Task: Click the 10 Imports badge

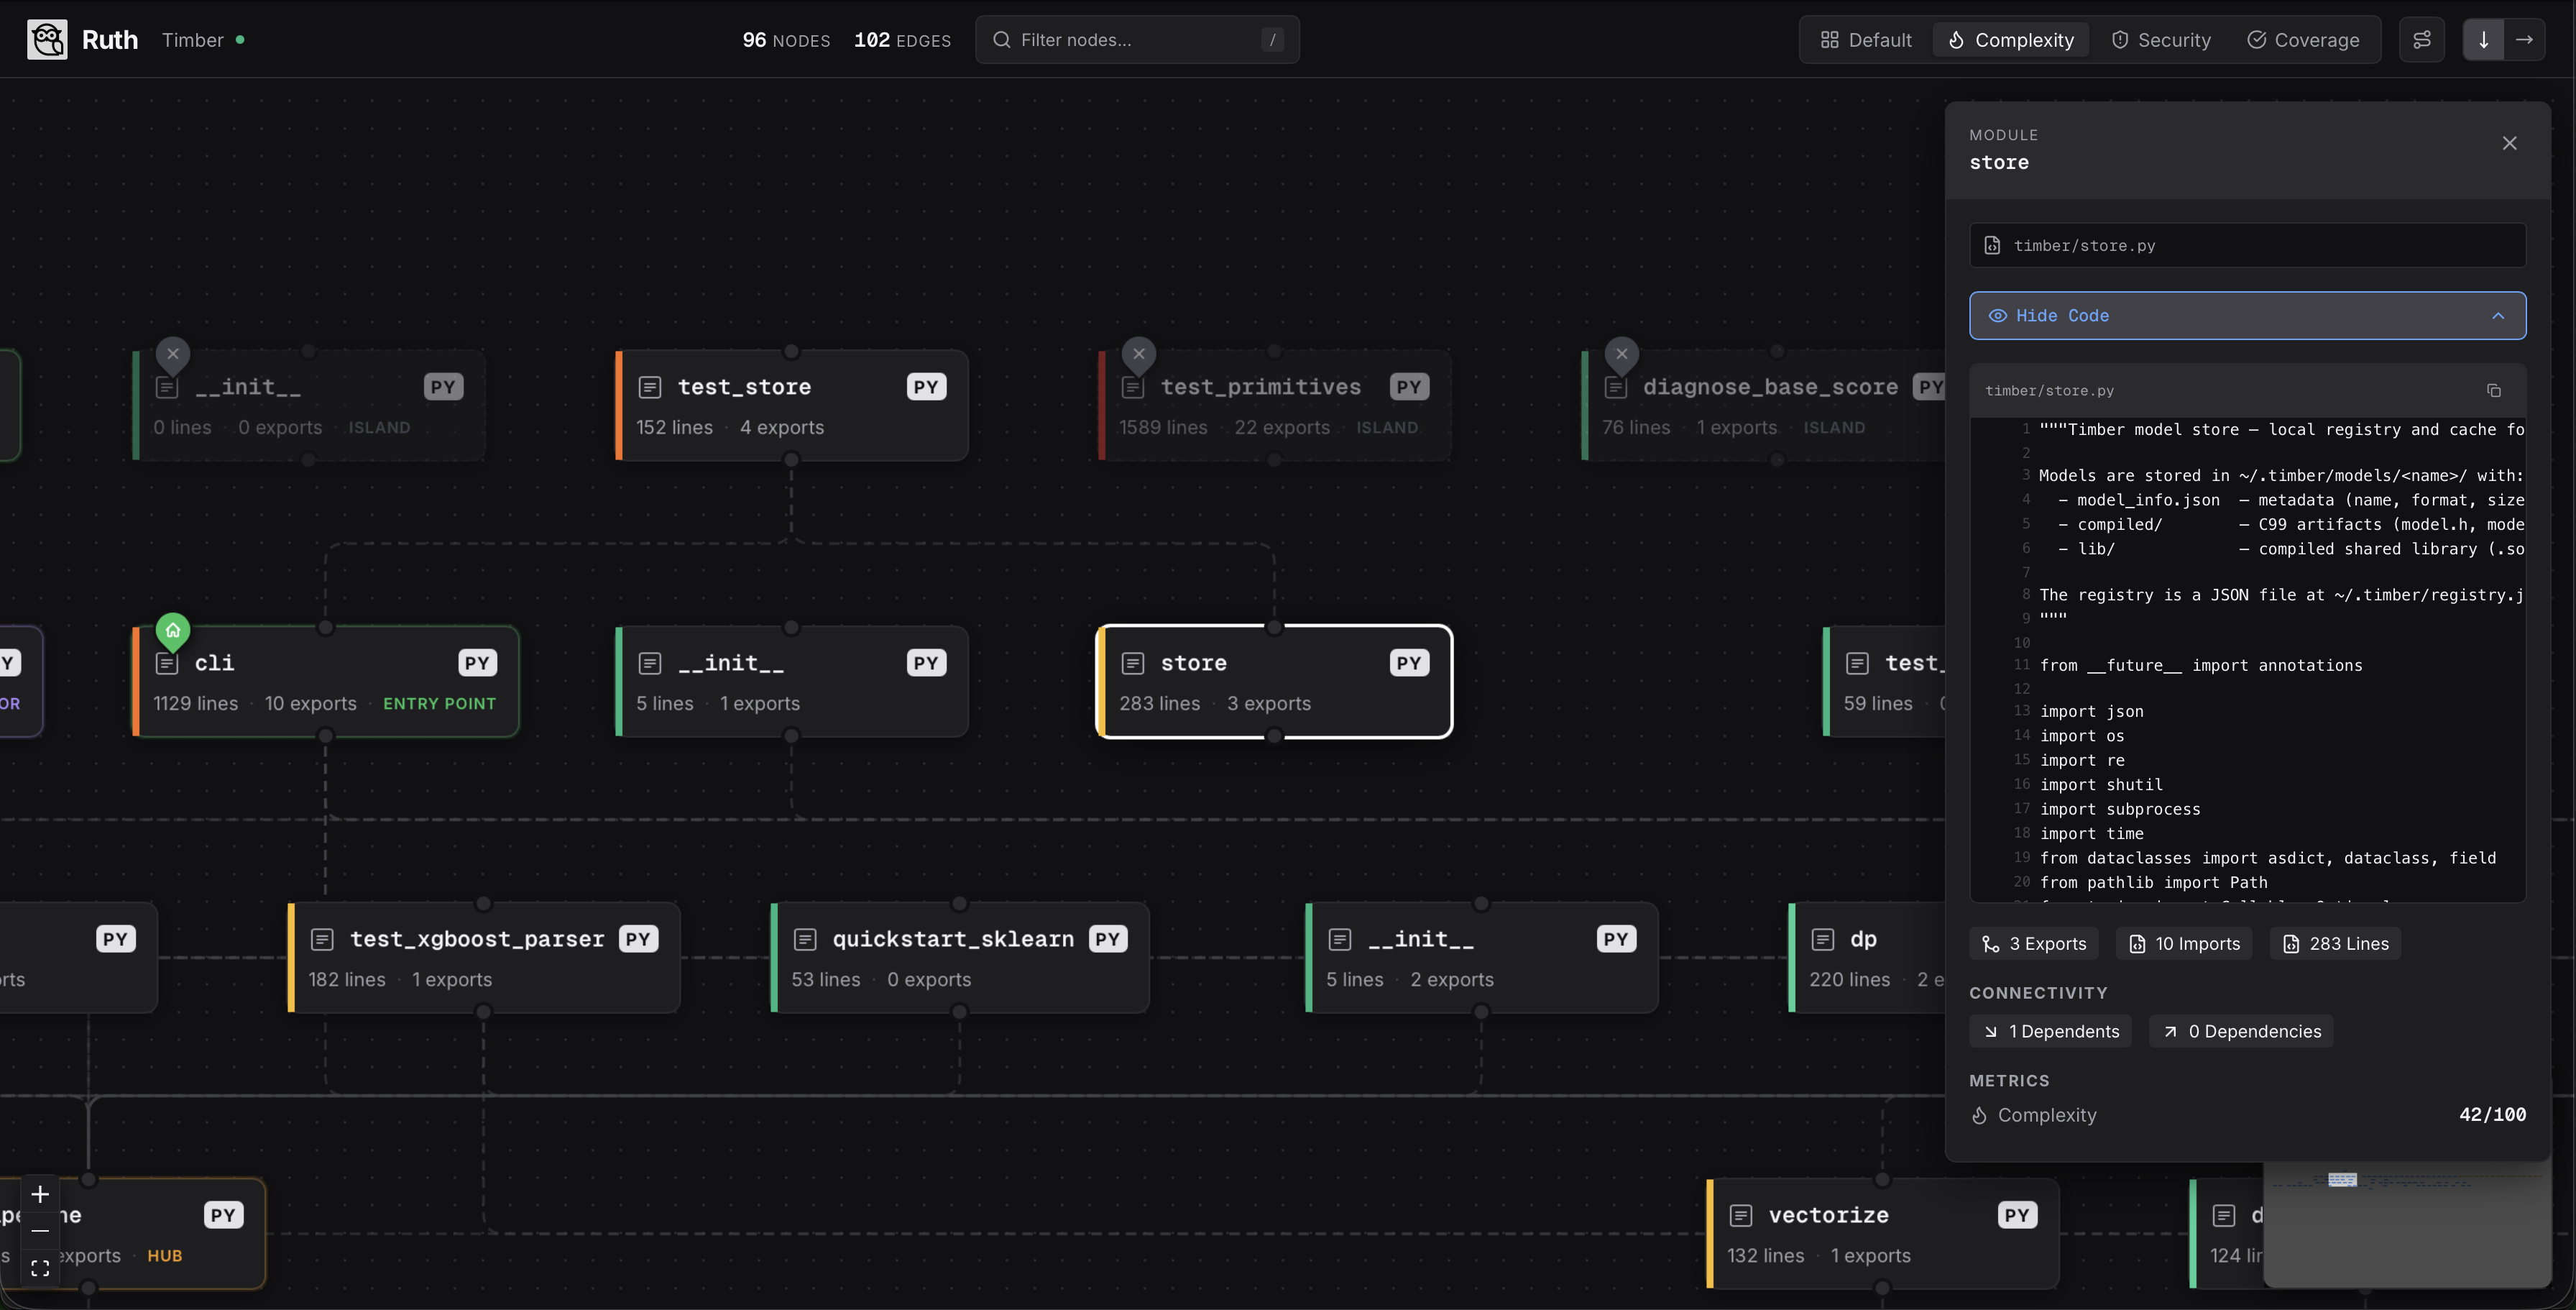Action: point(2184,944)
